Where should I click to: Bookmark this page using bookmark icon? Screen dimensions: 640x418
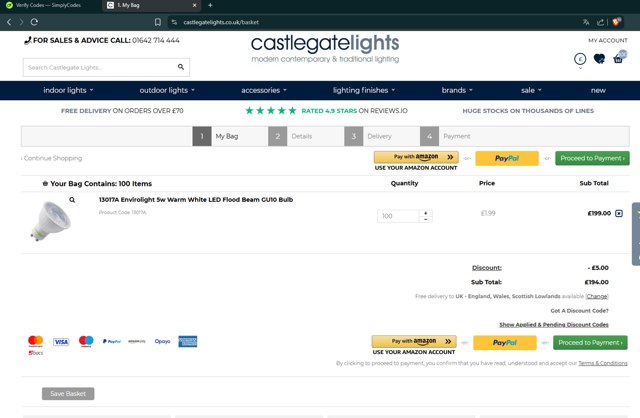[158, 22]
